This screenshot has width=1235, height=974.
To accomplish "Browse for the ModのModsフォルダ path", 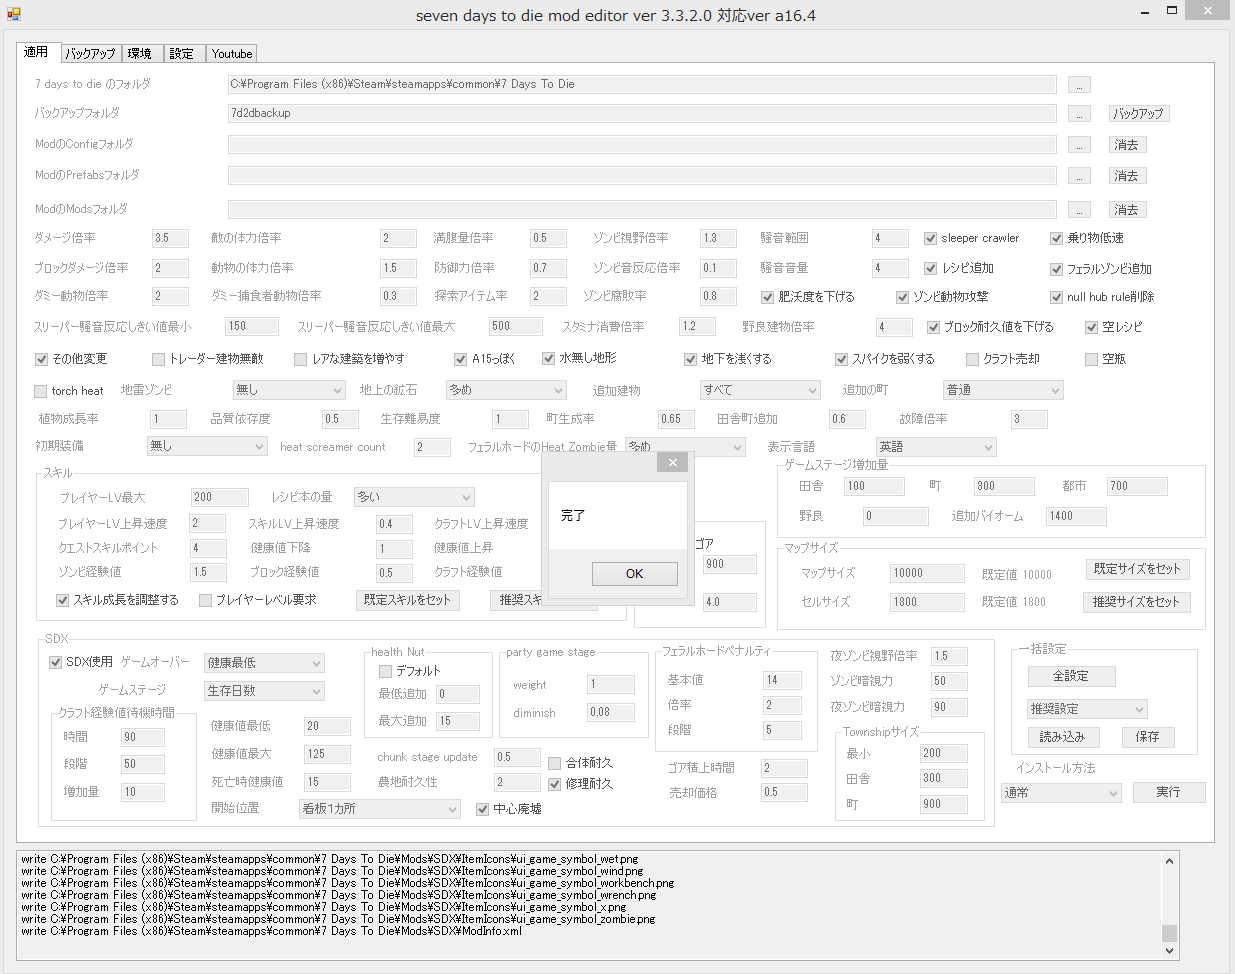I will pos(1079,210).
